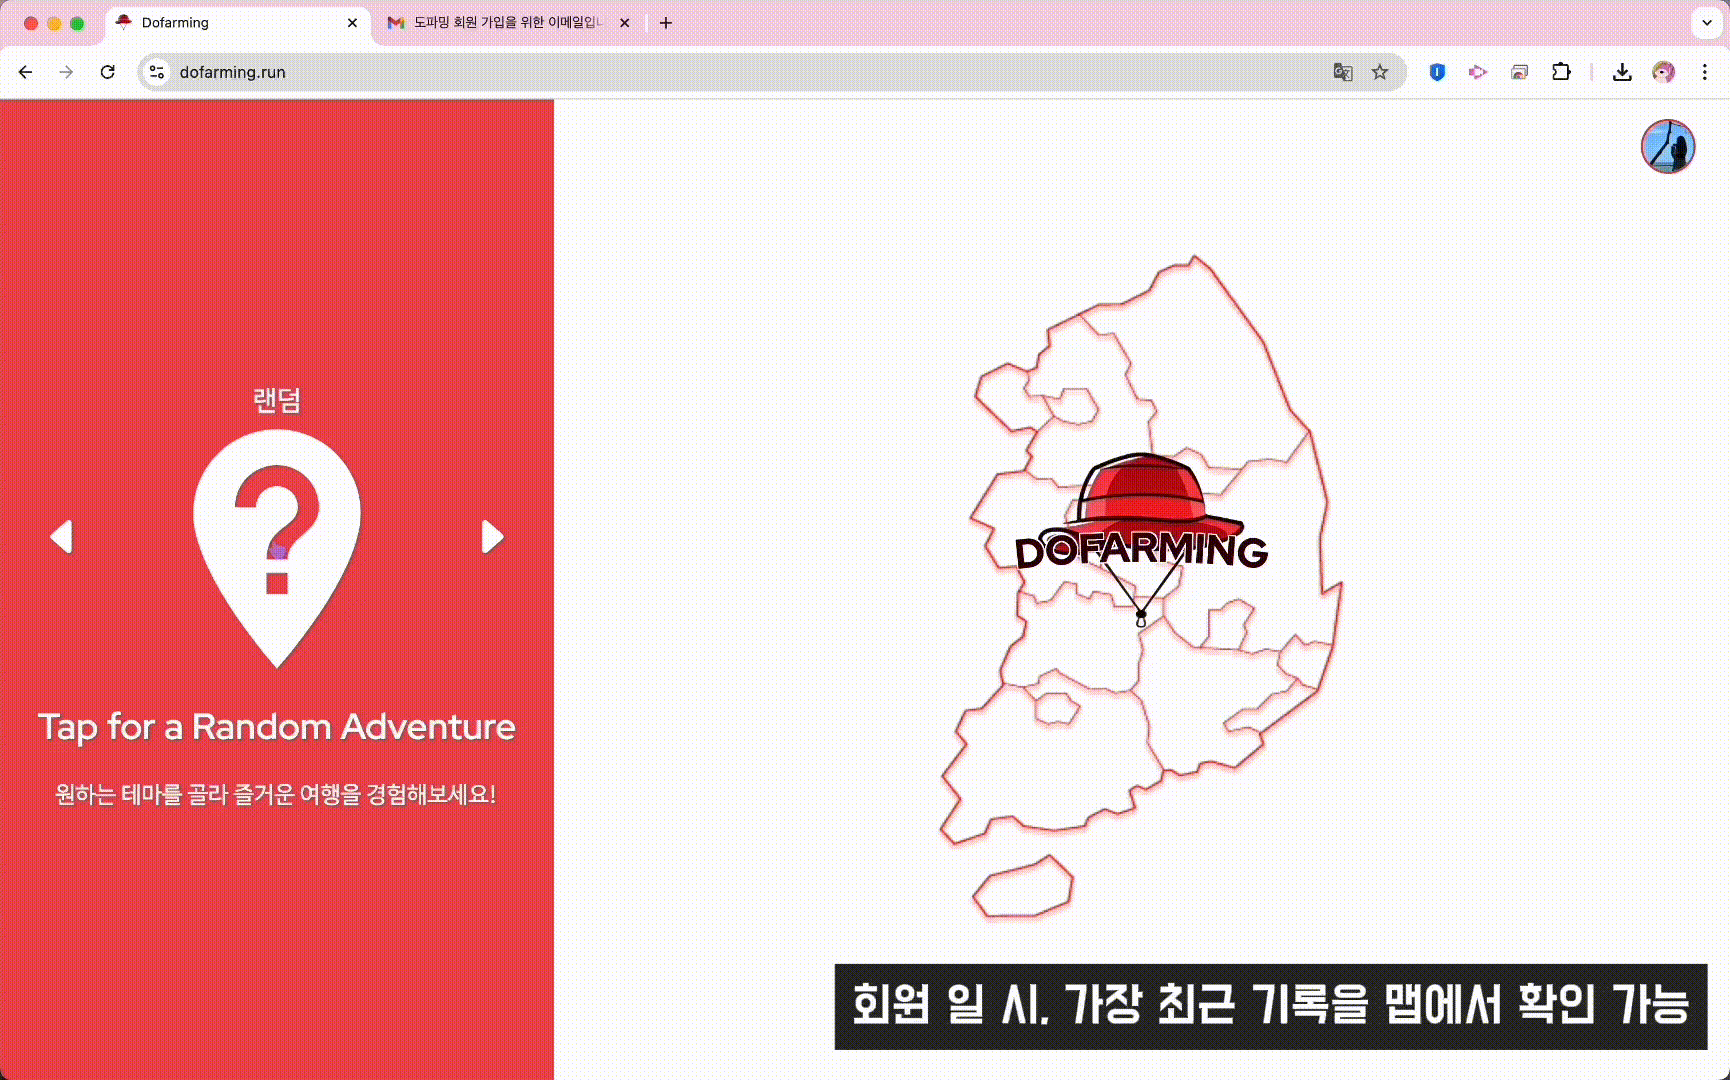
Task: Go back to the previous page
Action: click(26, 72)
